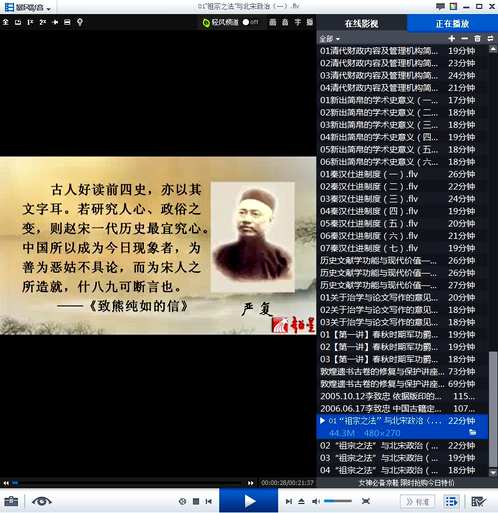Set video to 1x size
The height and width of the screenshot is (513, 498).
coord(30,22)
